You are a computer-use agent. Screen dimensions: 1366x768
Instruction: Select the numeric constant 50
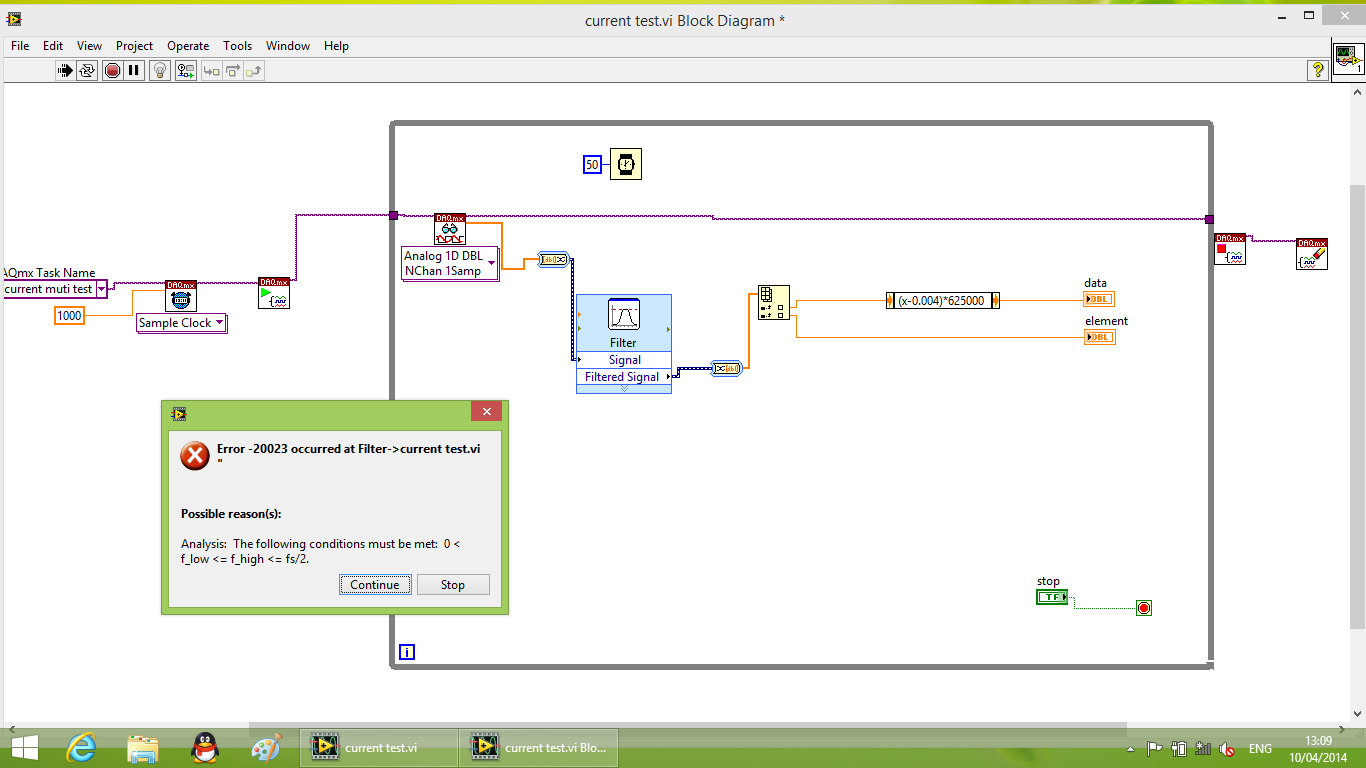coord(592,165)
